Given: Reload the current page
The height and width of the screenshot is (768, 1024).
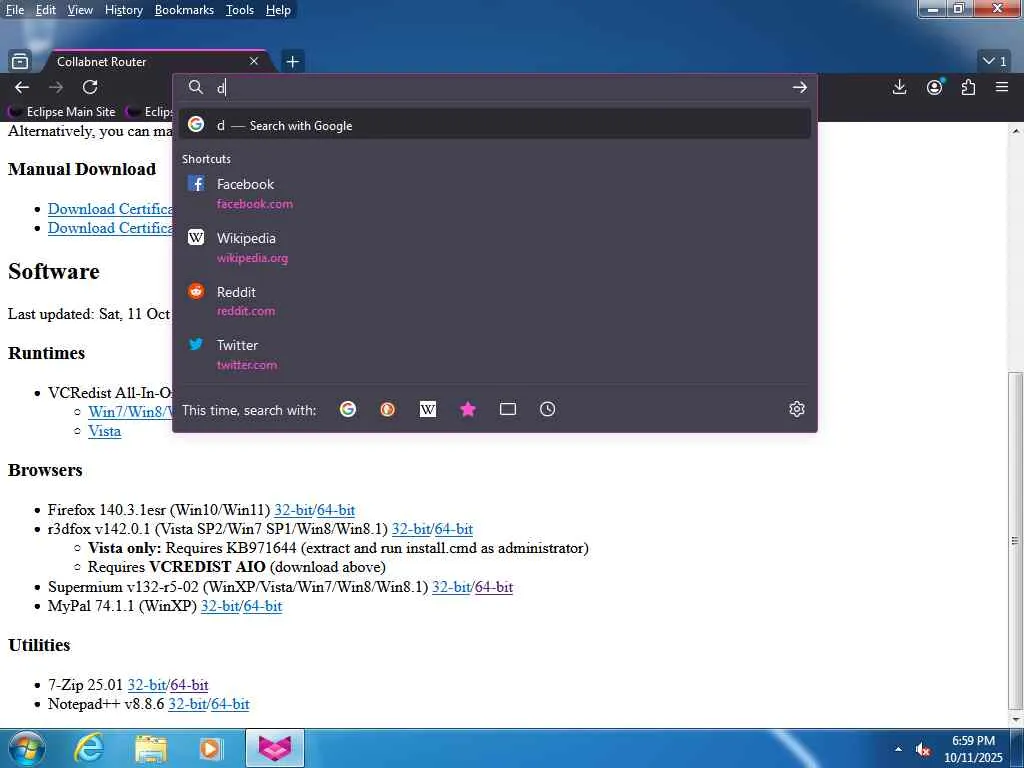Looking at the screenshot, I should [90, 87].
